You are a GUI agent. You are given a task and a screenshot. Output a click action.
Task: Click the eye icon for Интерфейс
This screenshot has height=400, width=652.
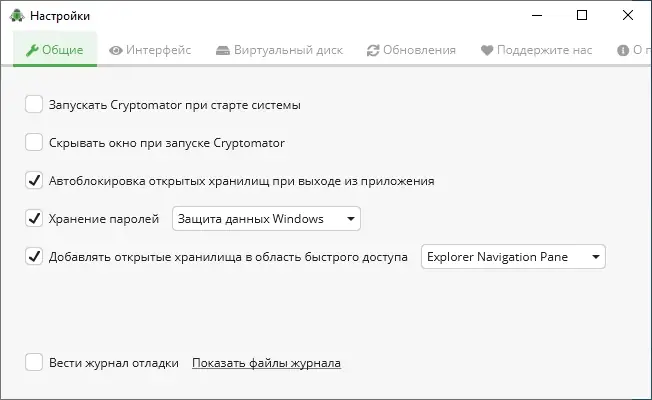116,50
